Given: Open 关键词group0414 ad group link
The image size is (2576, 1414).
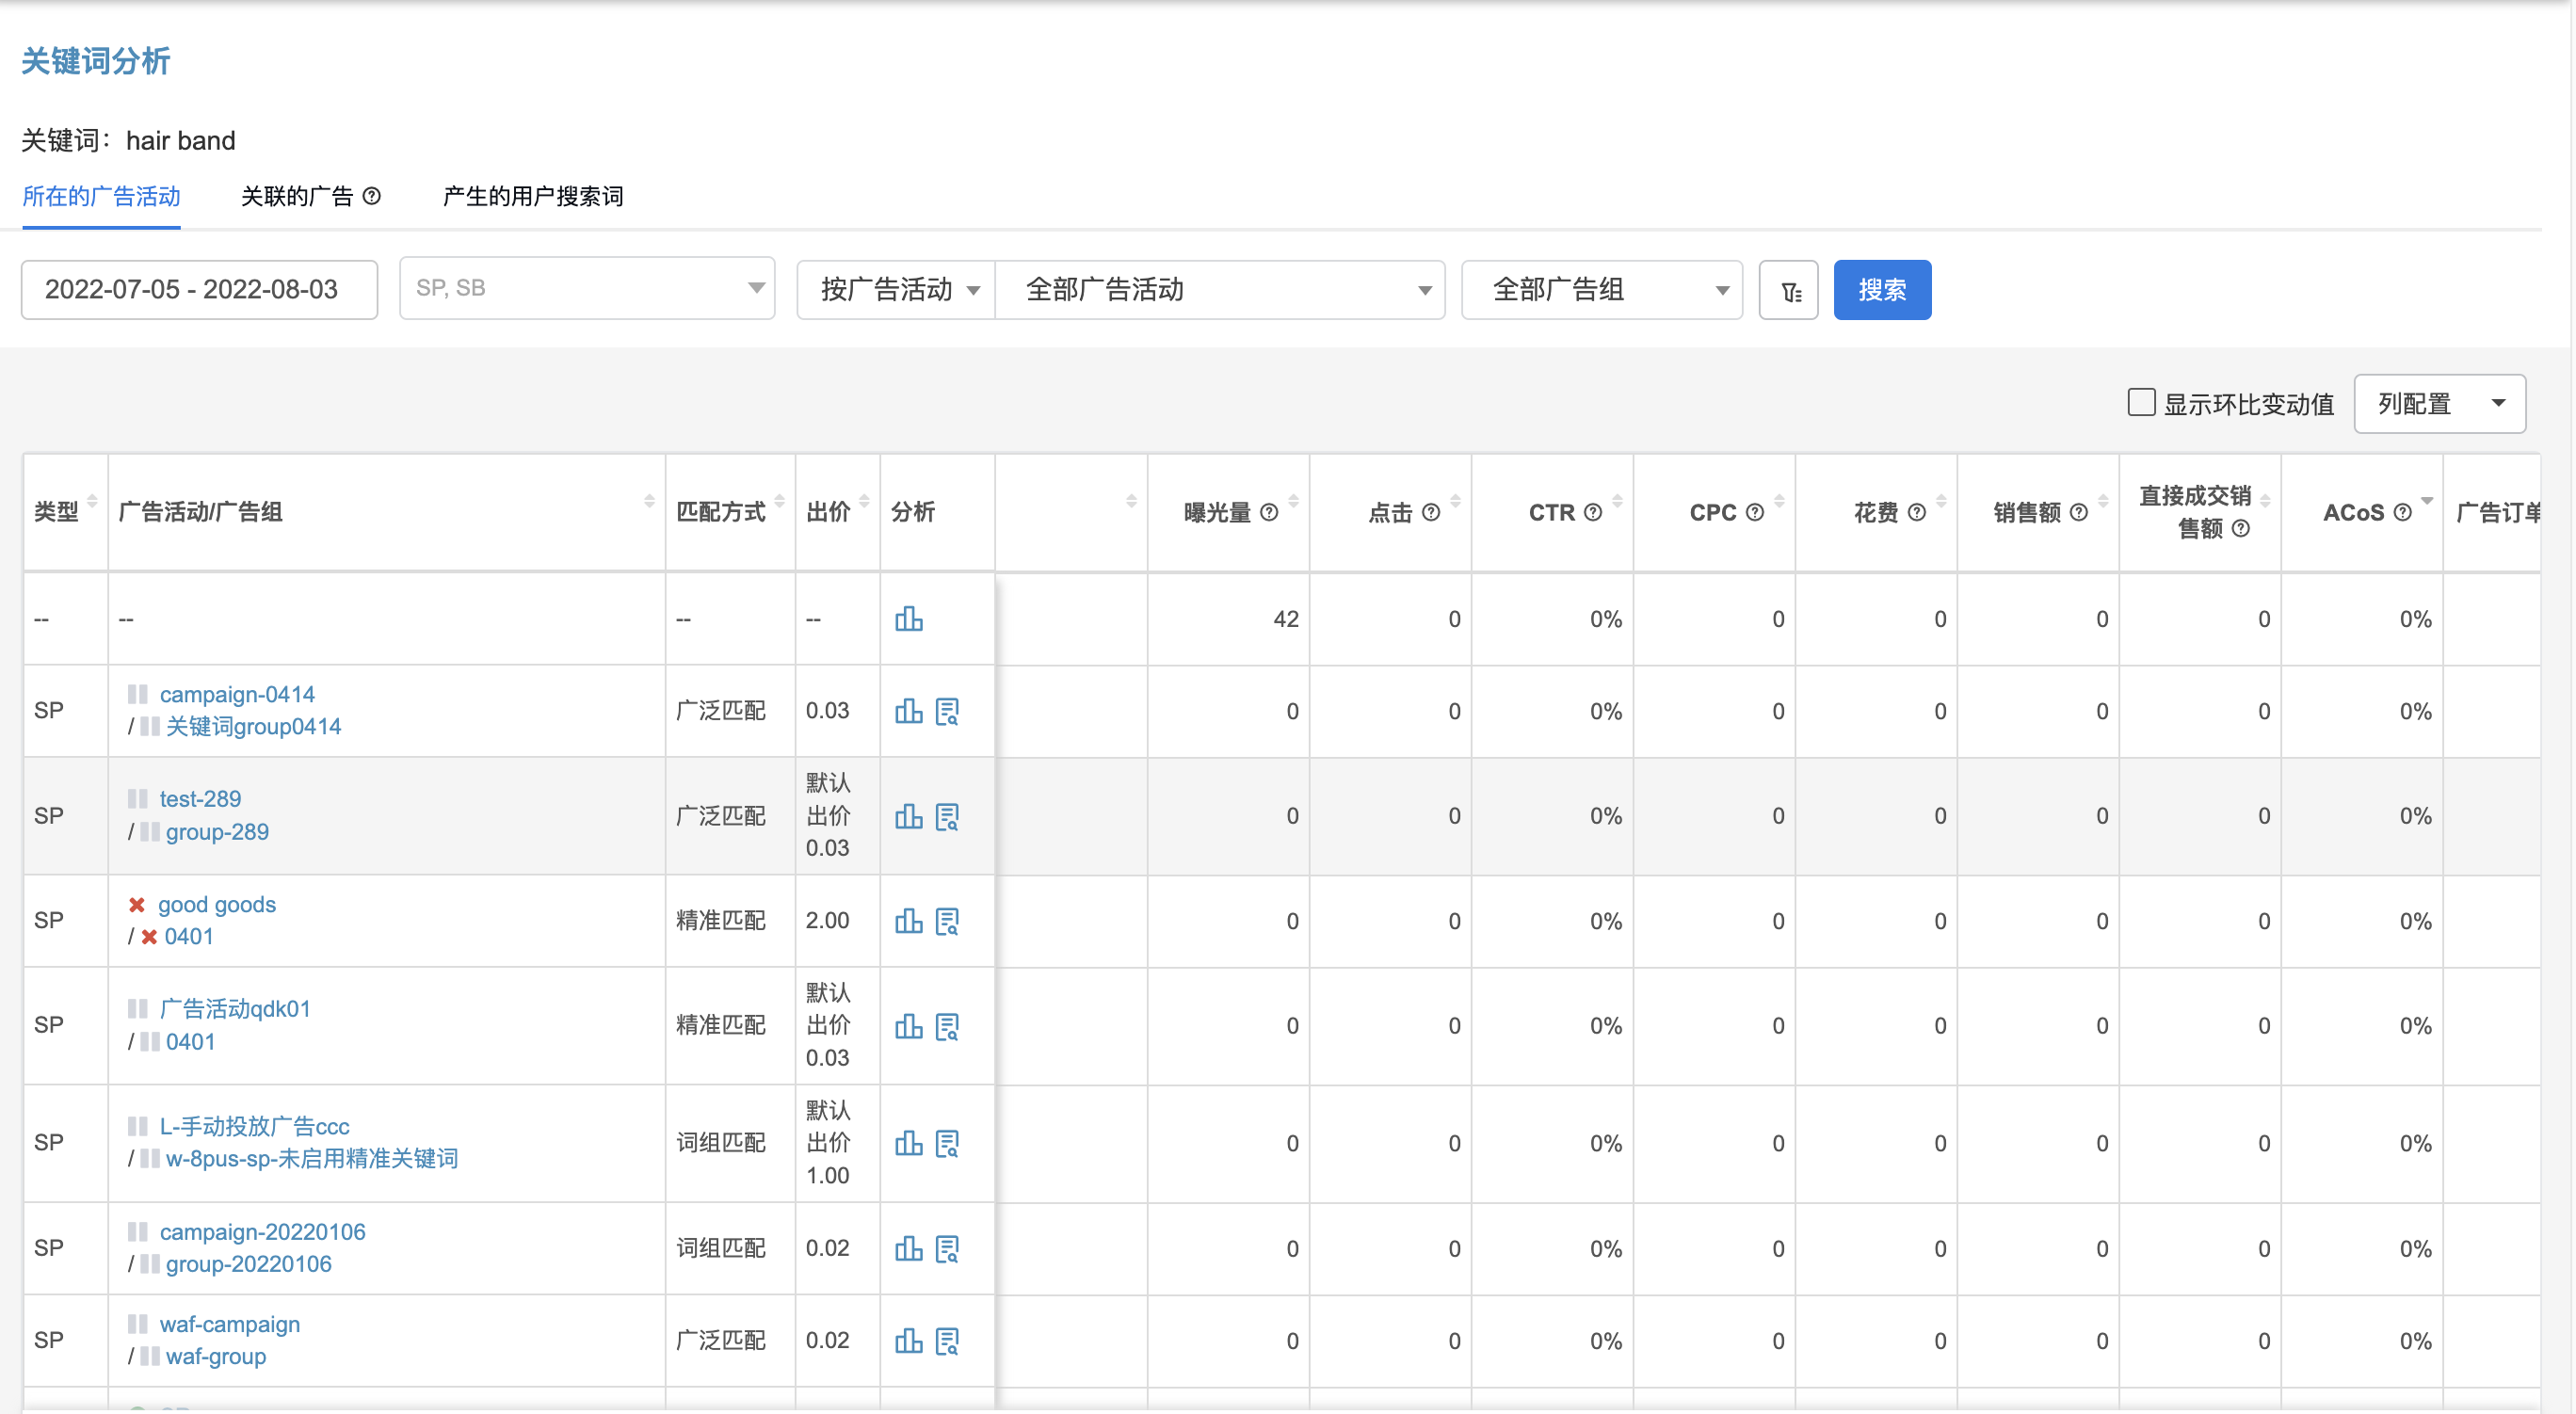Looking at the screenshot, I should pos(253,727).
